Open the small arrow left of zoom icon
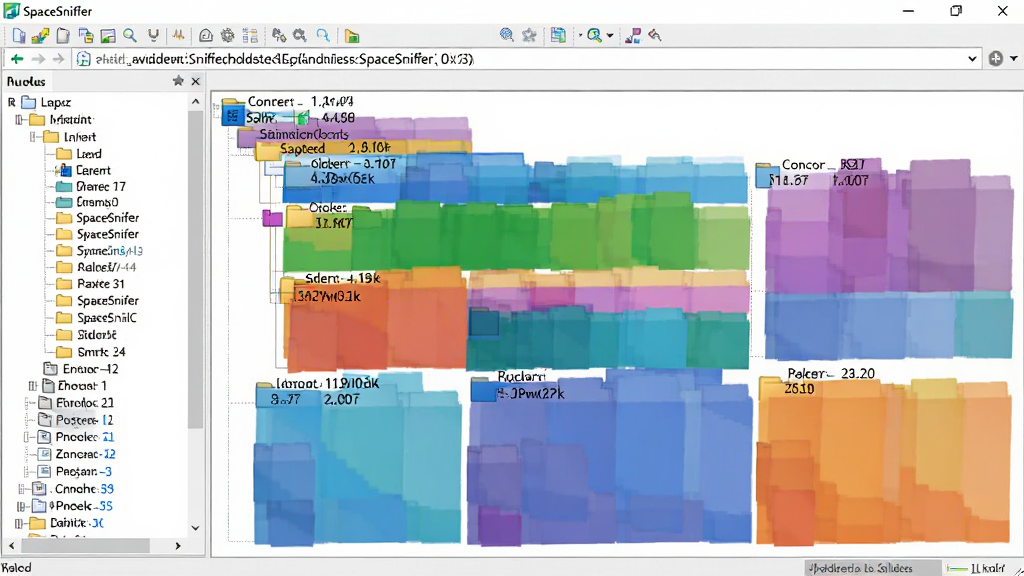Viewport: 1024px width, 576px height. pyautogui.click(x=580, y=35)
